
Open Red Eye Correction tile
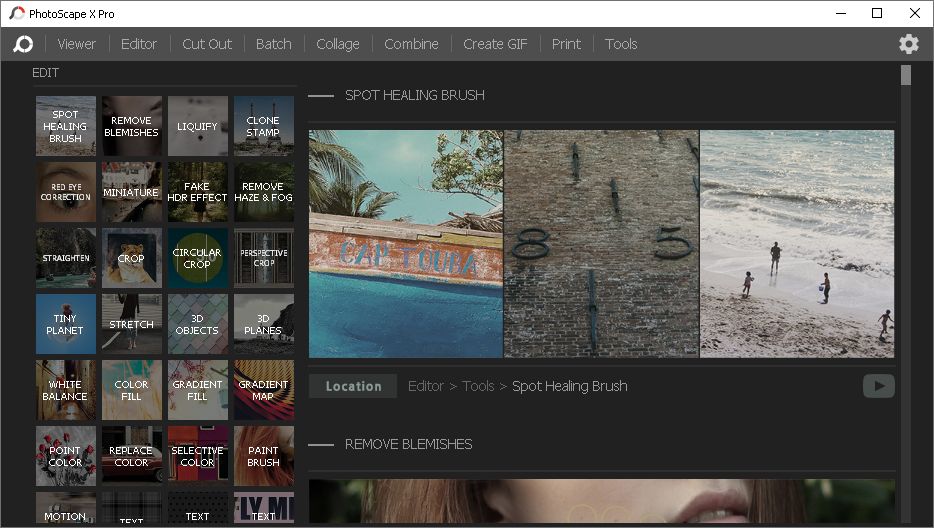tap(66, 192)
